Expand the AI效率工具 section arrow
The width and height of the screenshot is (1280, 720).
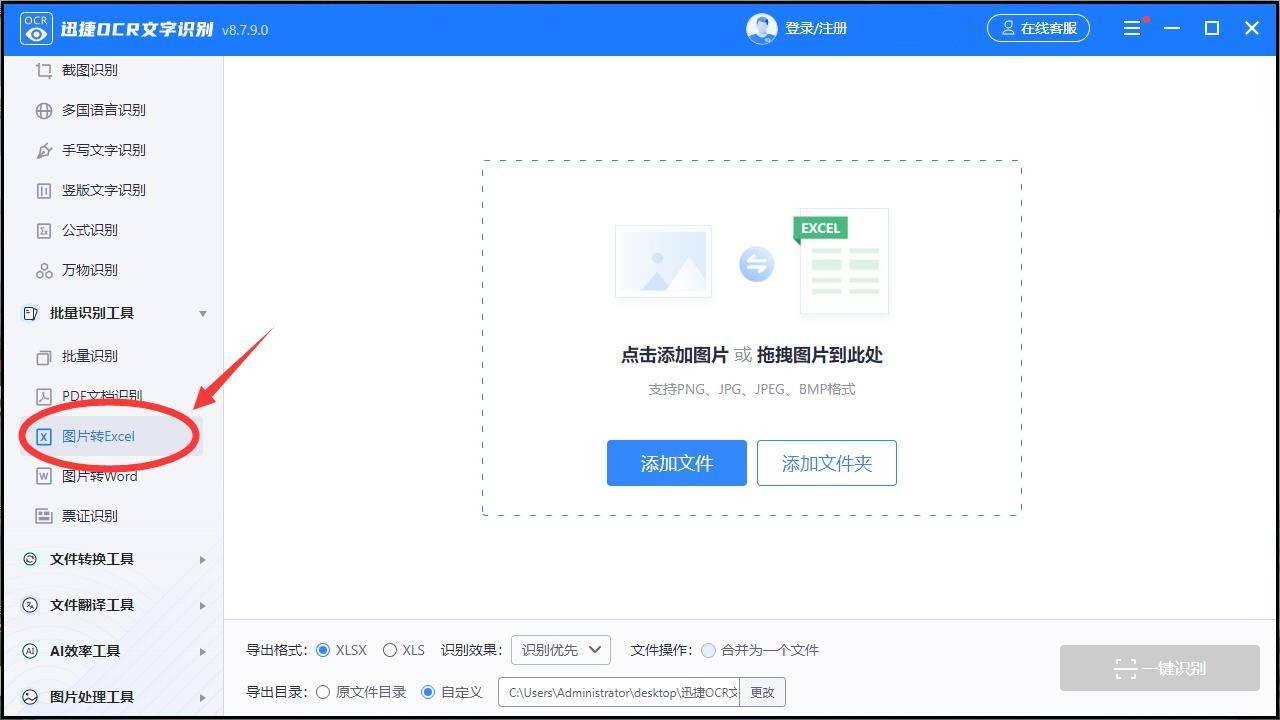pos(203,651)
